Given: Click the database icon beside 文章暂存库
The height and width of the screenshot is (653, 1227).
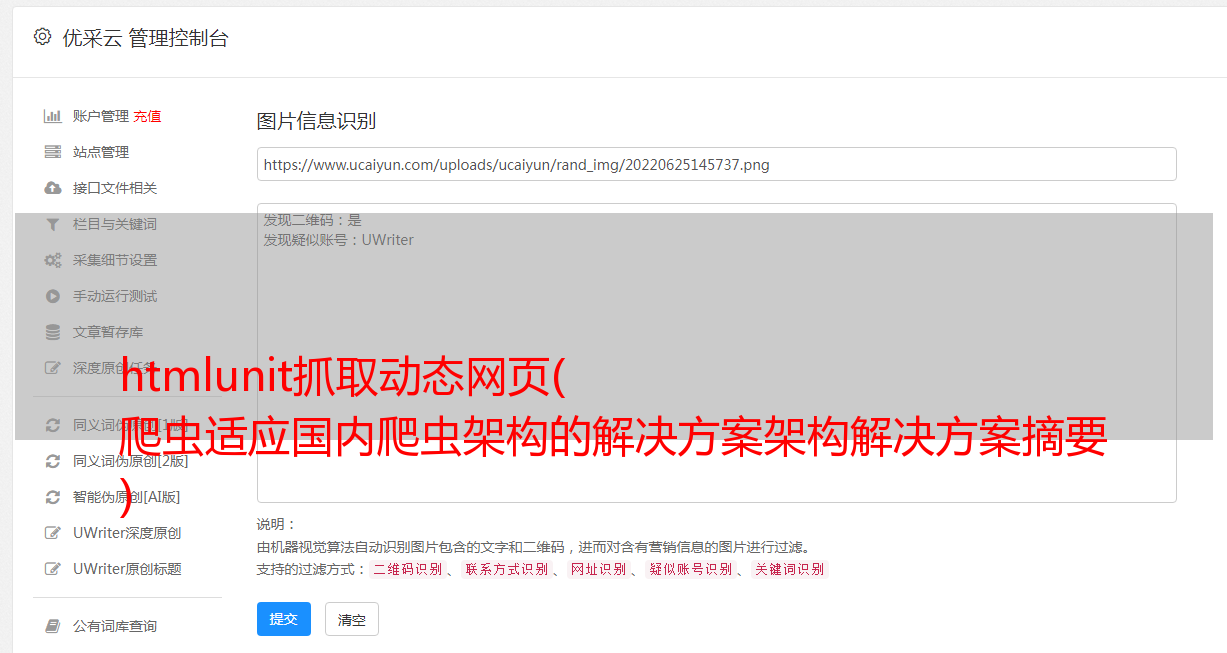Looking at the screenshot, I should click(53, 332).
